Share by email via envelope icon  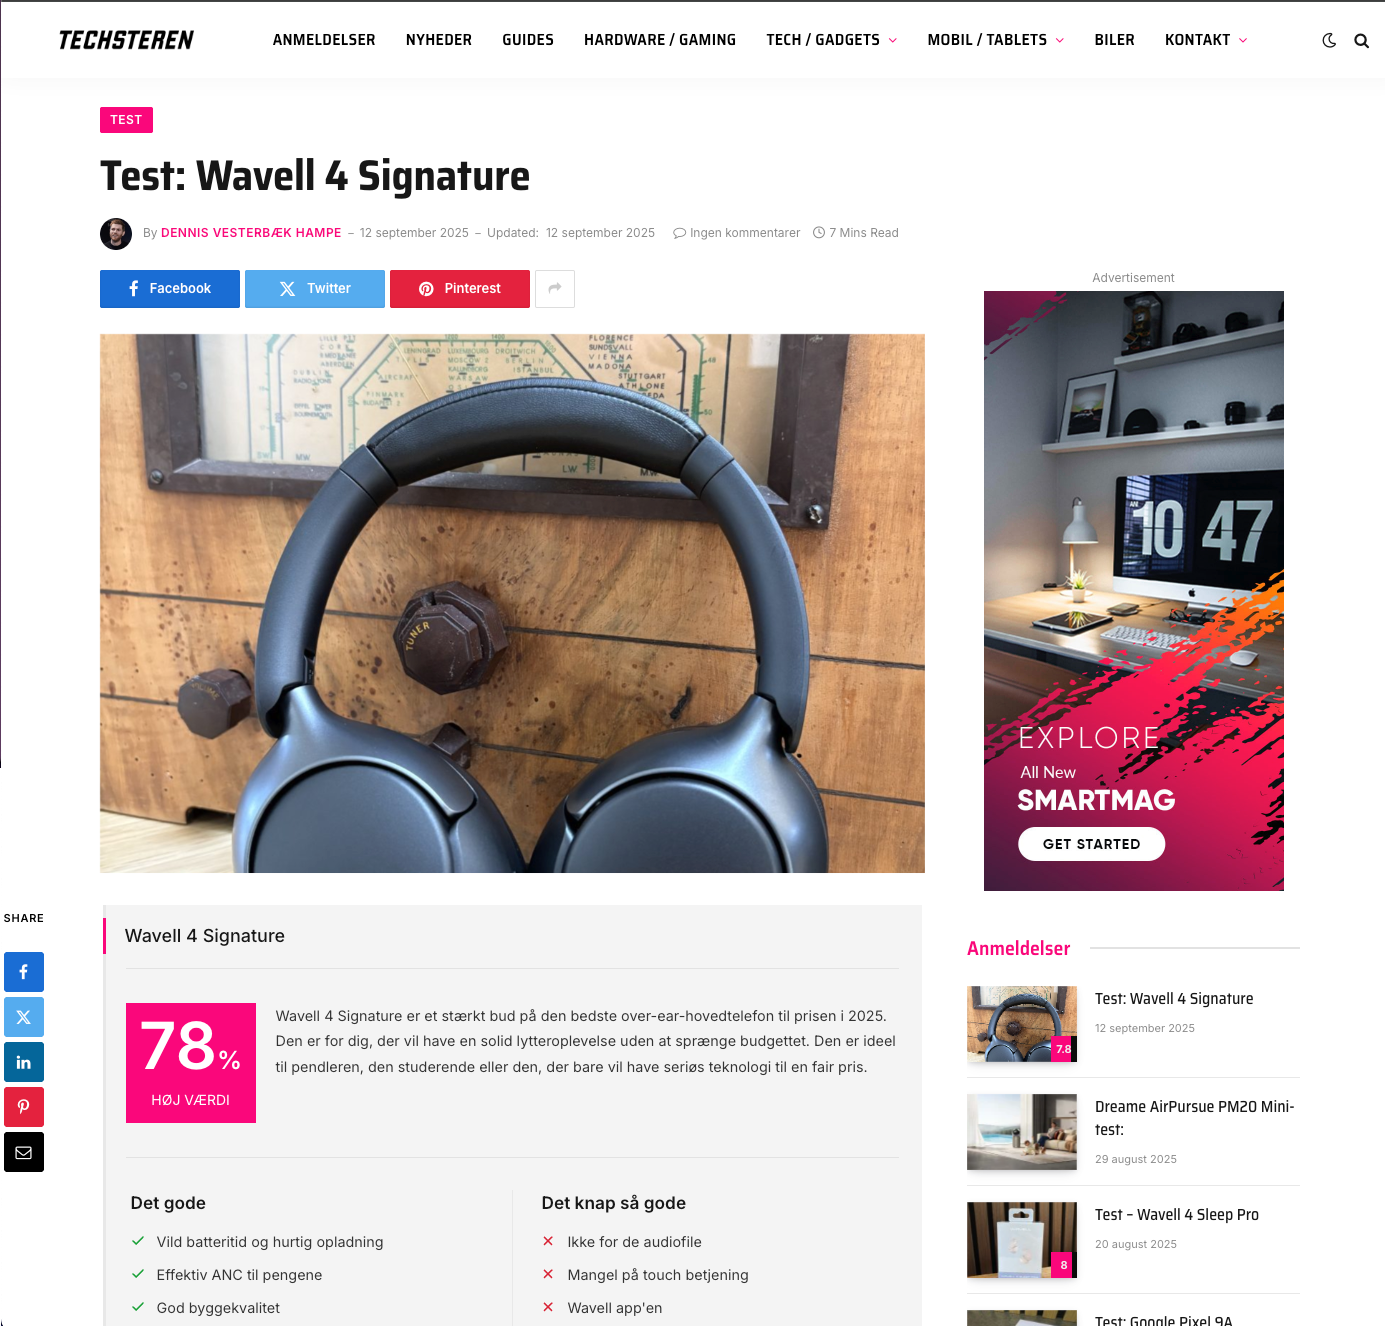click(x=24, y=1152)
